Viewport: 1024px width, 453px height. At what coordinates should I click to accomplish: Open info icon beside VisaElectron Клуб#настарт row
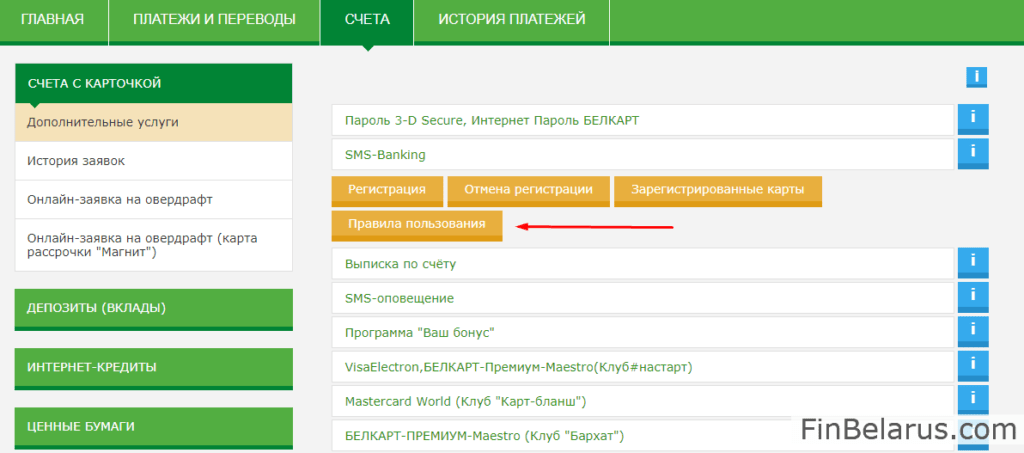972,366
